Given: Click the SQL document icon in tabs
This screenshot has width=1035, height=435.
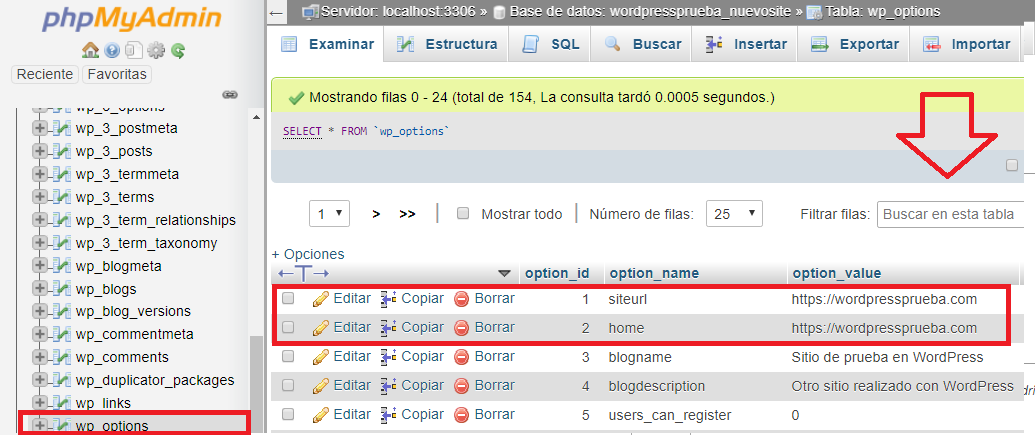Looking at the screenshot, I should 530,45.
